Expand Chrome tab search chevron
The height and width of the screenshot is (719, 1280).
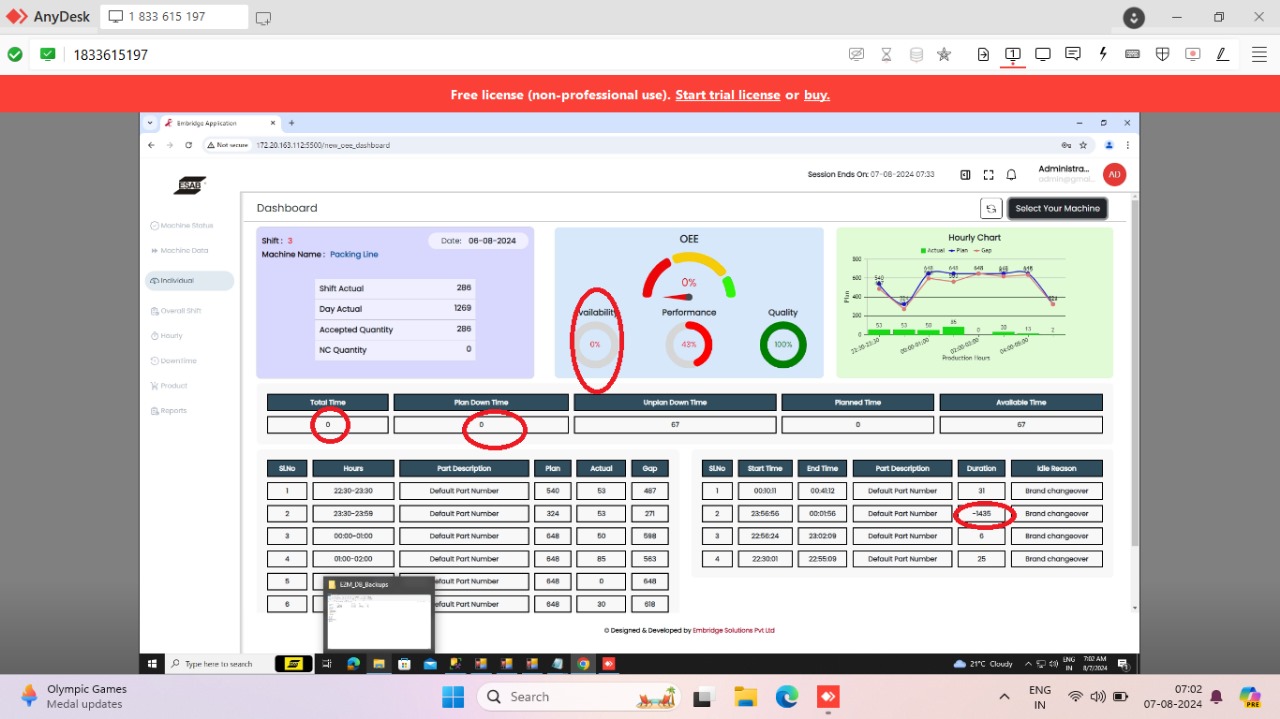[150, 123]
